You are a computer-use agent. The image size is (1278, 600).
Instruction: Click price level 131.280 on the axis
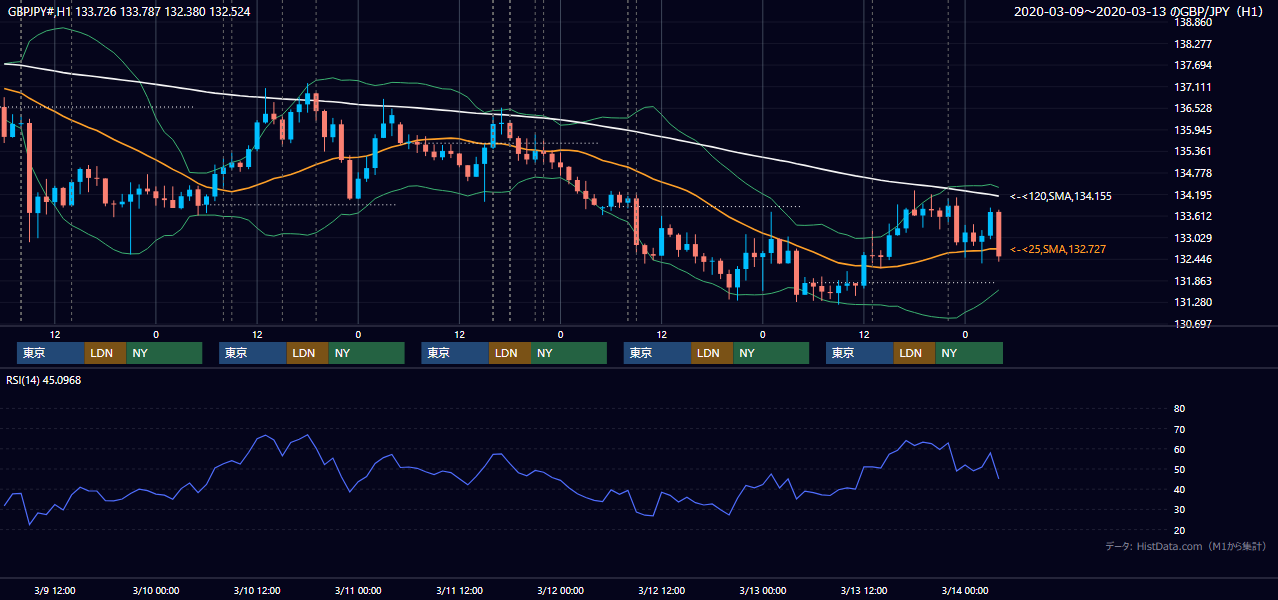coord(1192,302)
